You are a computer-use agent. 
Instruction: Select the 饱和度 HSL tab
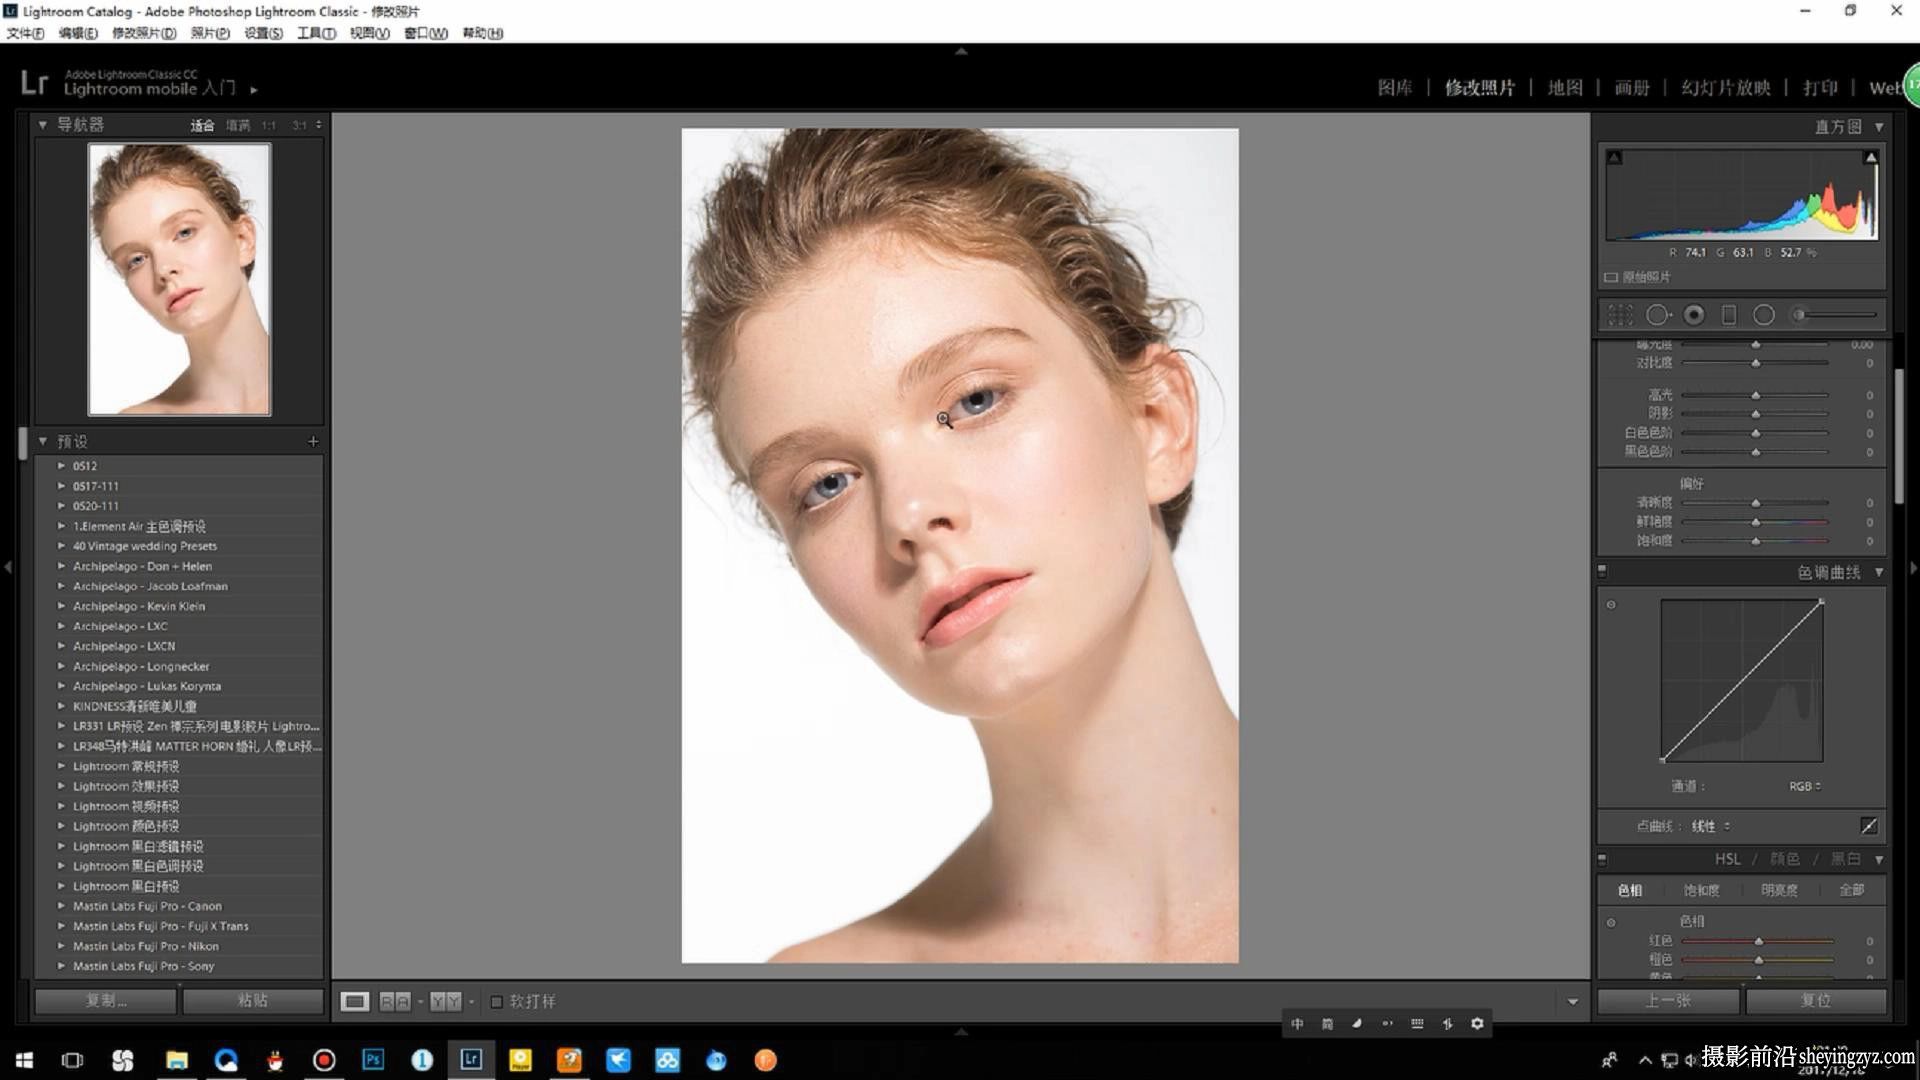click(x=1701, y=890)
